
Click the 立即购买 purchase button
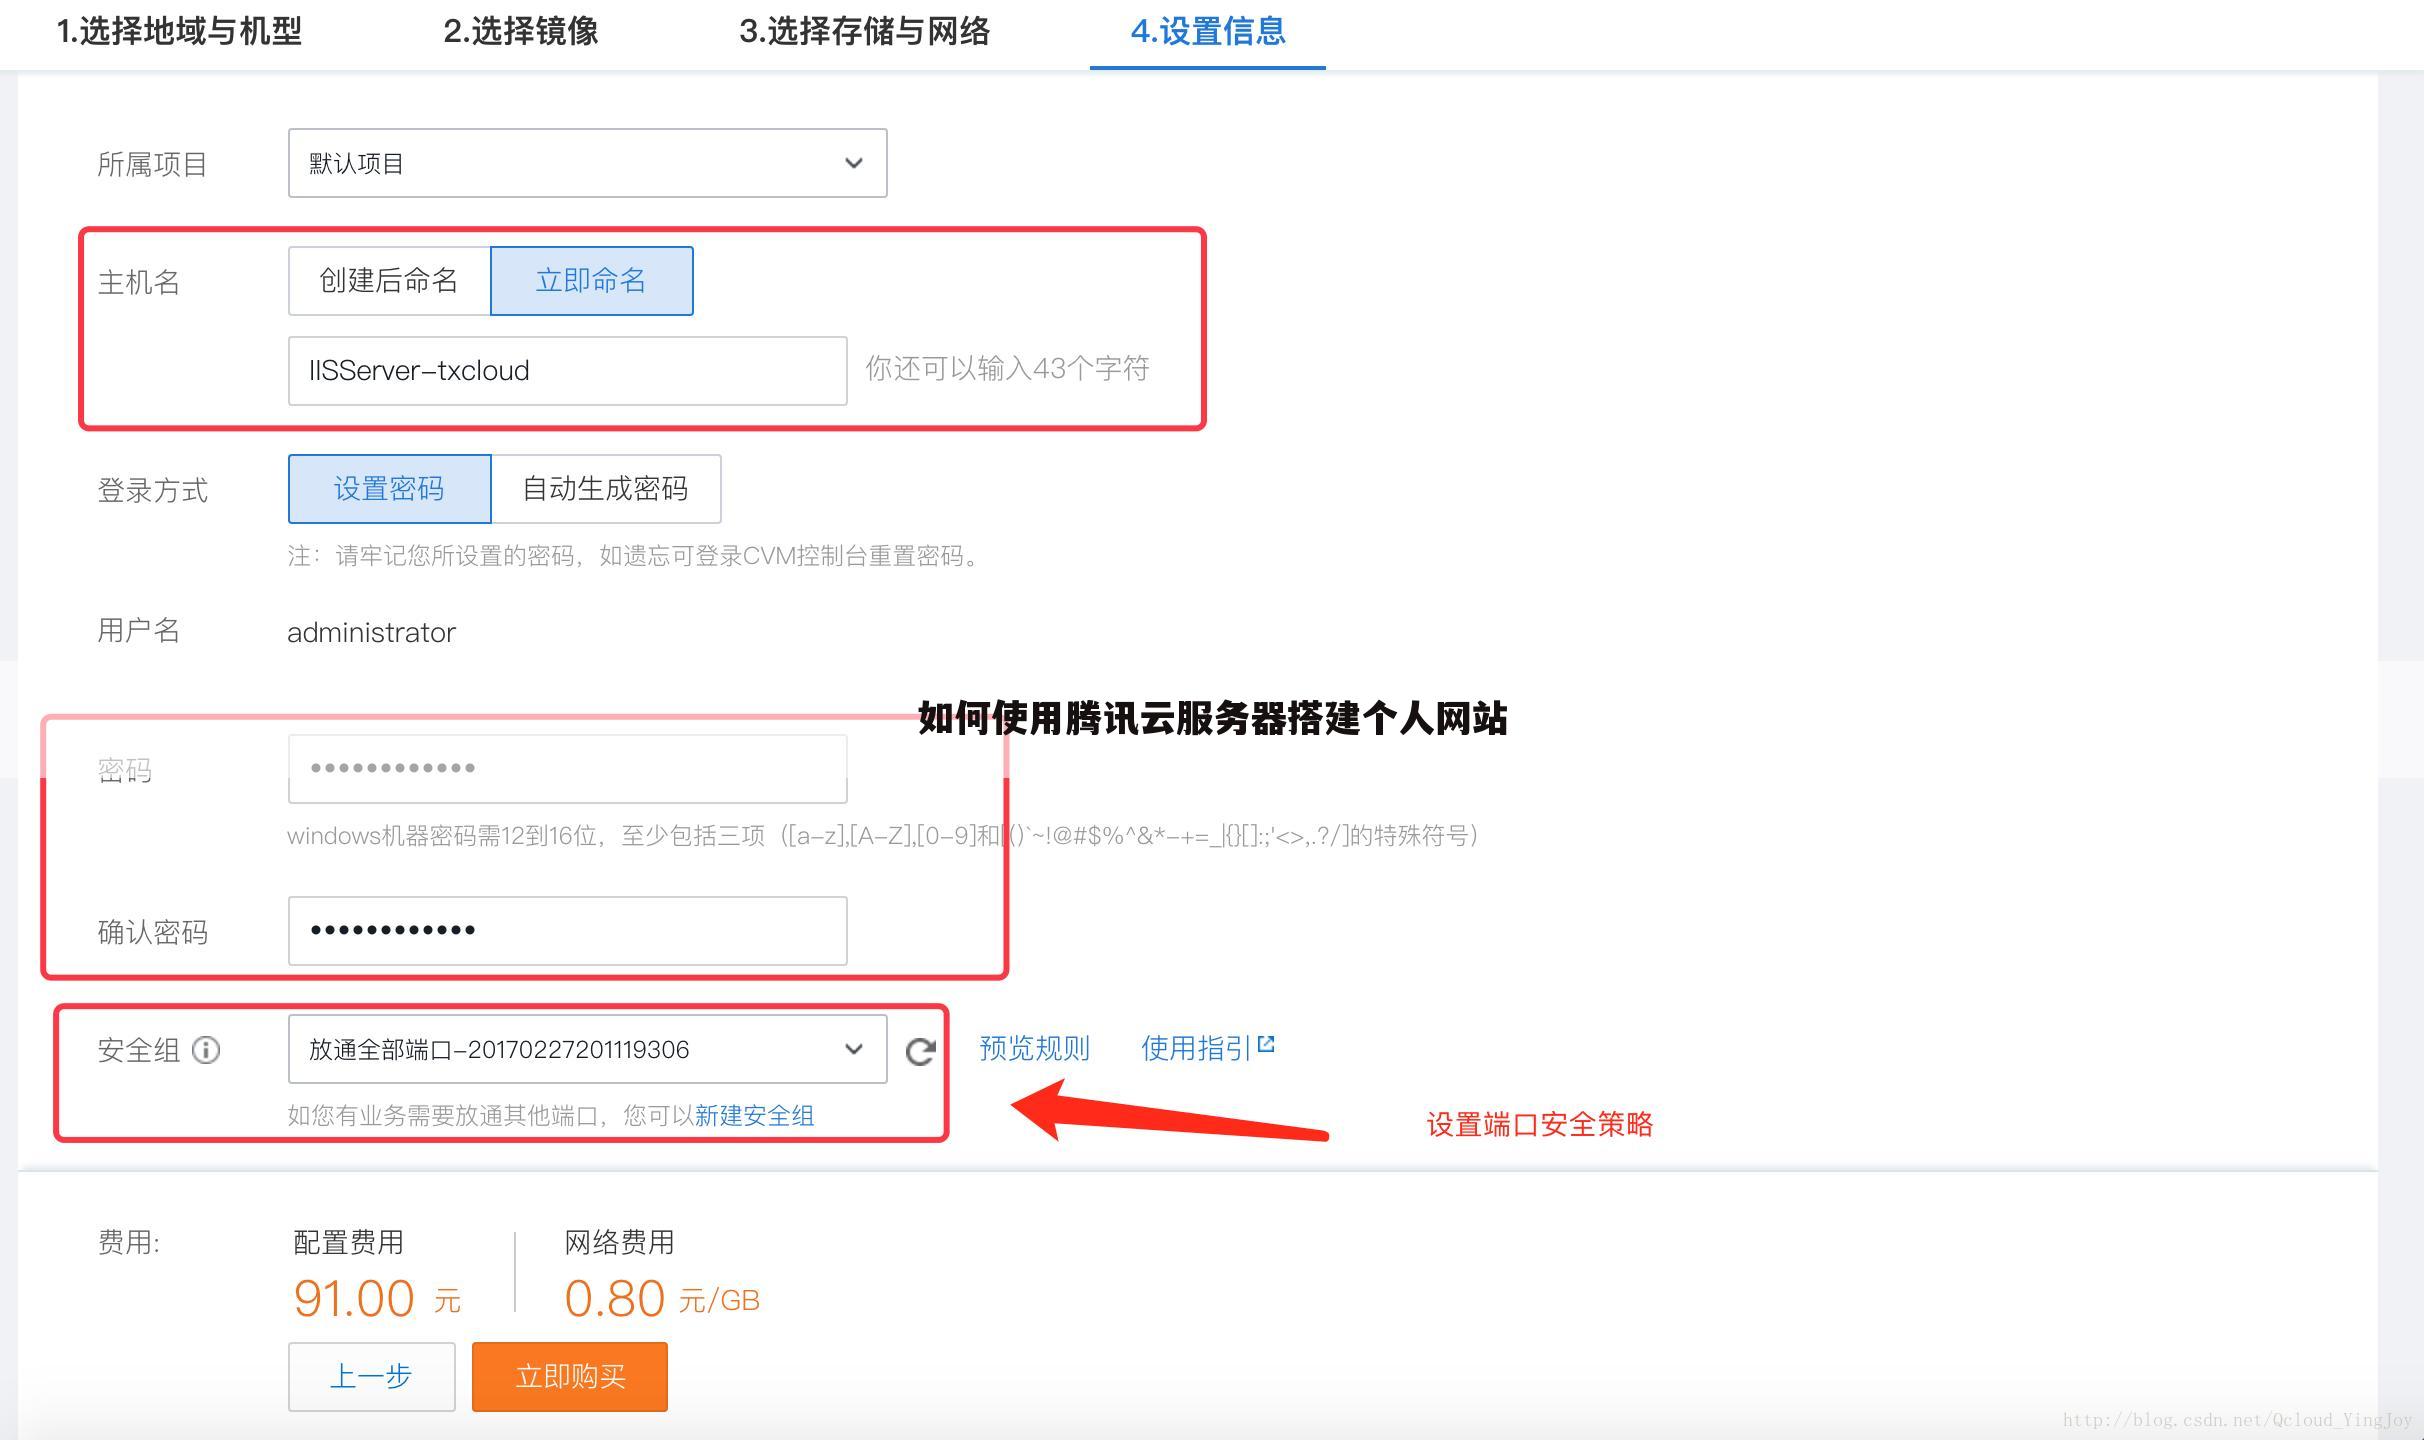click(x=568, y=1376)
